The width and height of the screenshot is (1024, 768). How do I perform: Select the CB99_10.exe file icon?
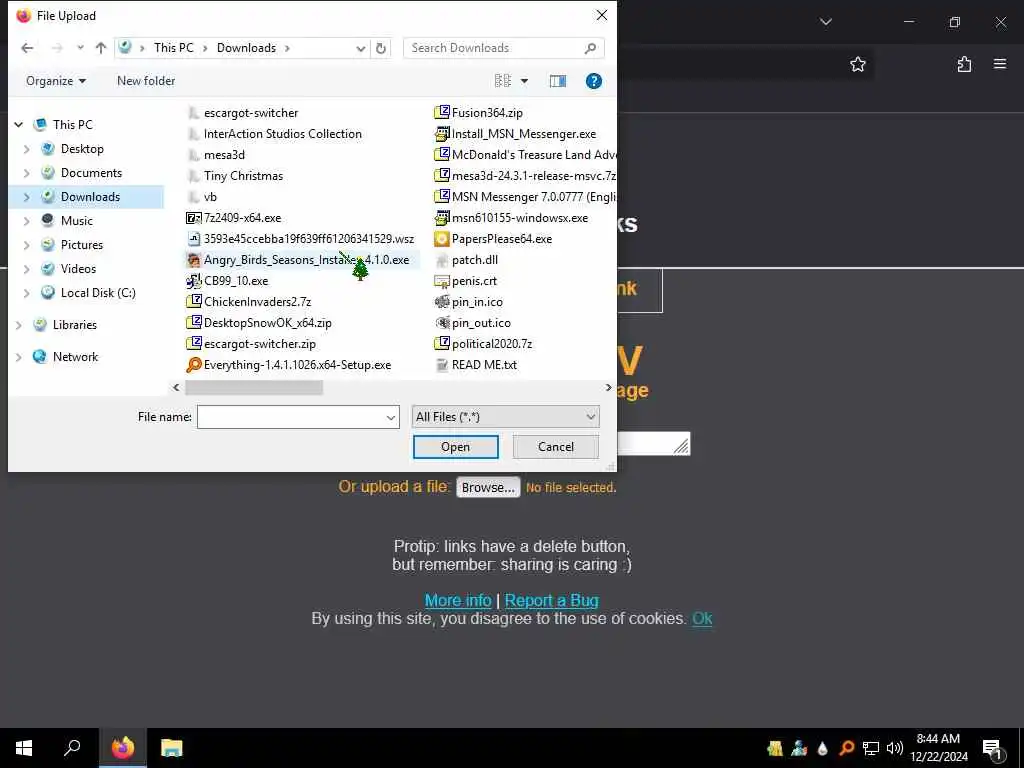coord(194,281)
